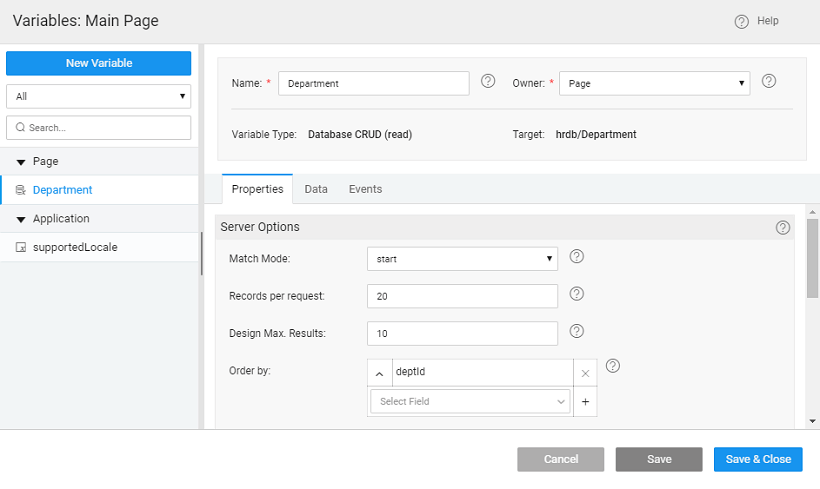Select supportedLocale variable in the list
Screen dimensions: 820x489
[74, 247]
